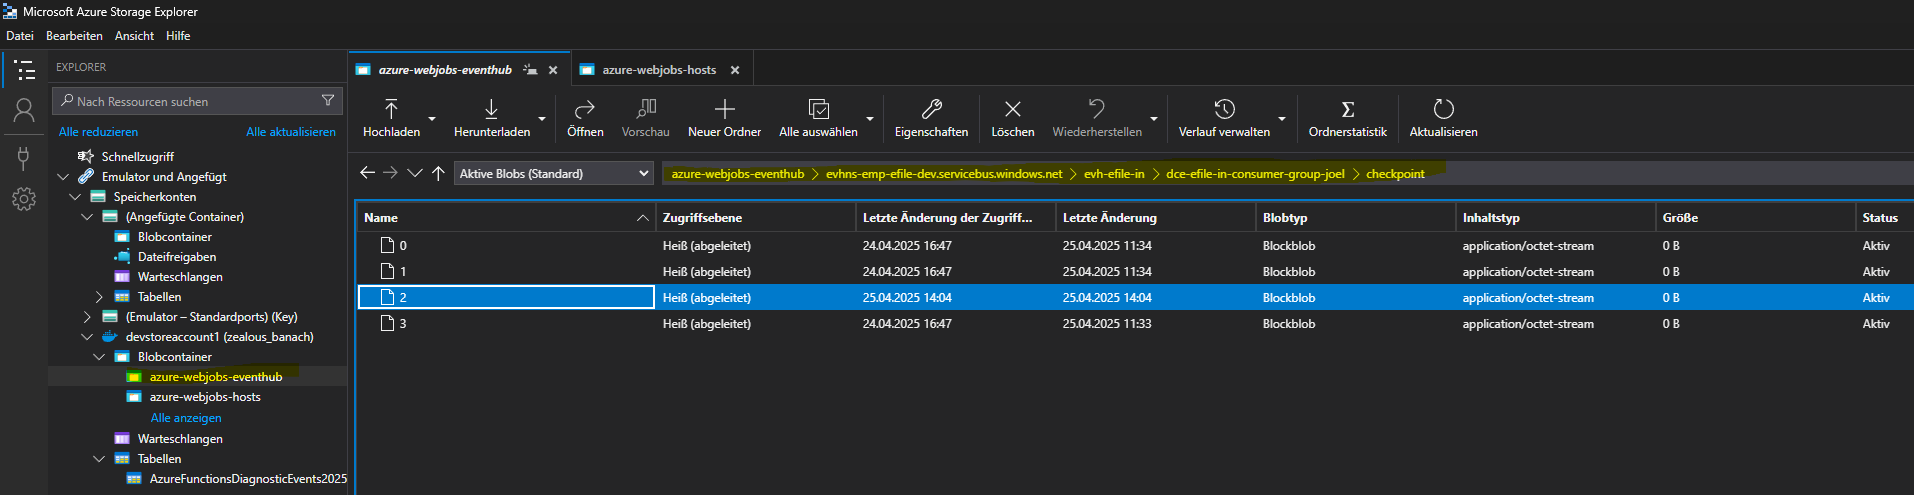Switch to the azure-webjobs-hosts tab
Viewport: 1914px width, 495px height.
click(659, 70)
